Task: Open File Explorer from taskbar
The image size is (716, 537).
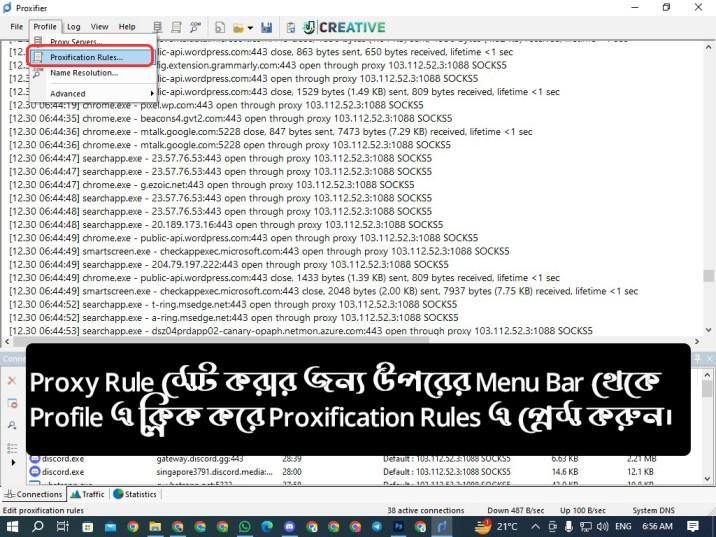Action: [155, 526]
